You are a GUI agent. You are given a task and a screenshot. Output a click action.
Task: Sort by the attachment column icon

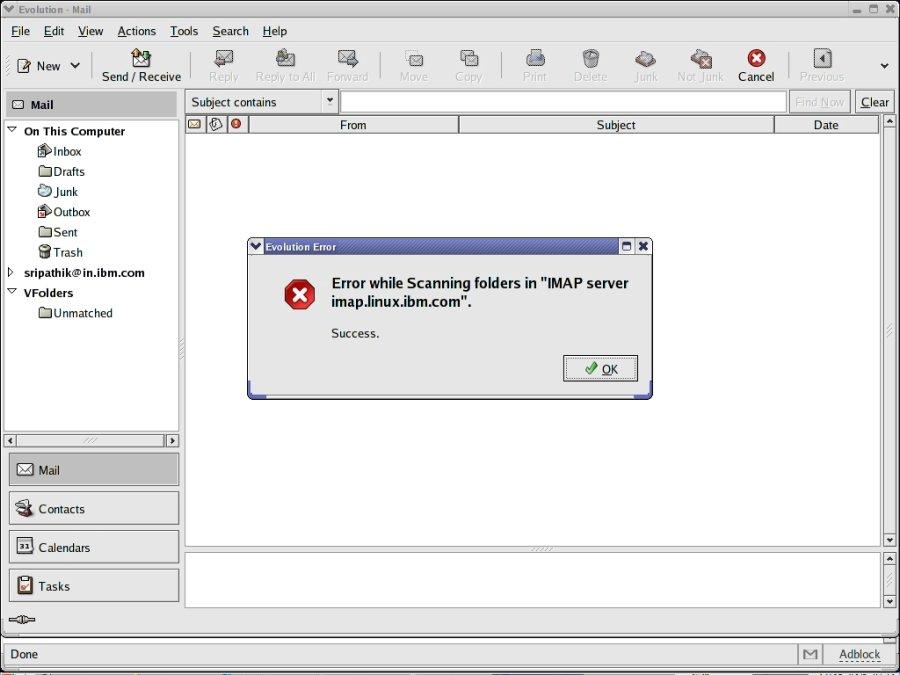pos(216,124)
